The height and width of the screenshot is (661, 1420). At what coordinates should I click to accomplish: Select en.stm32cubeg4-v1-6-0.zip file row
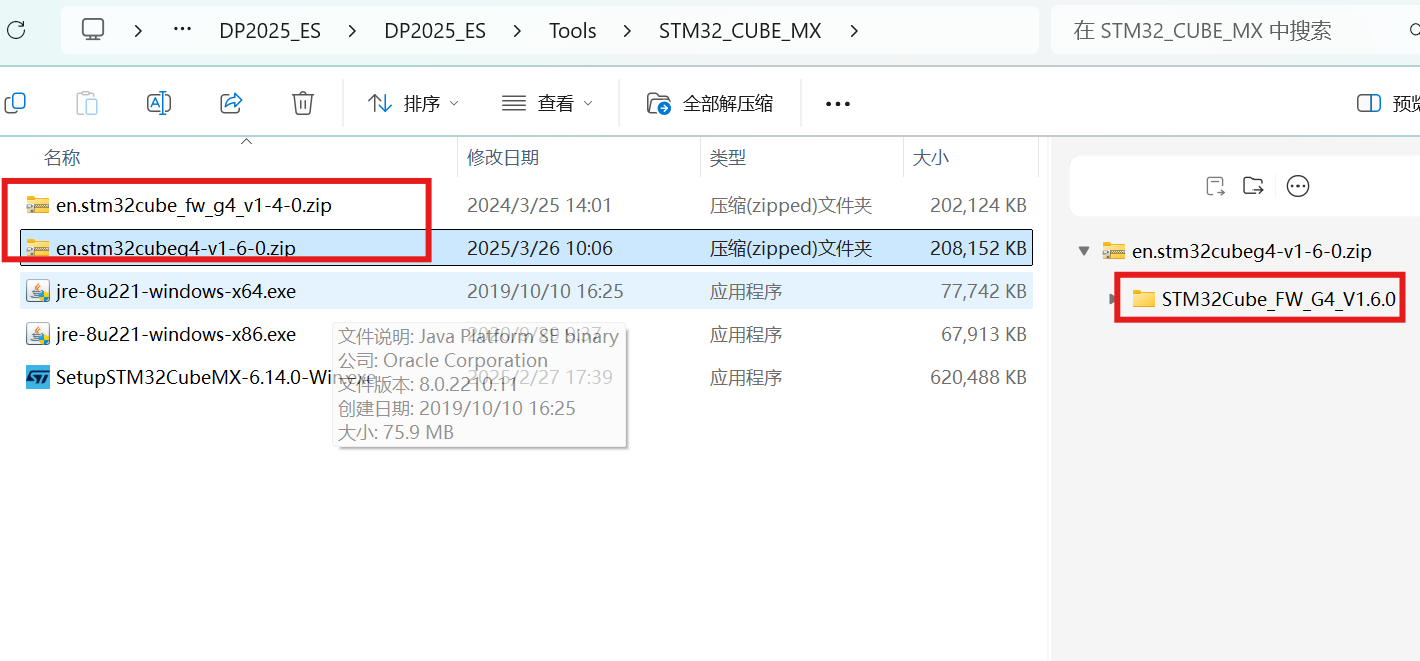pos(527,248)
